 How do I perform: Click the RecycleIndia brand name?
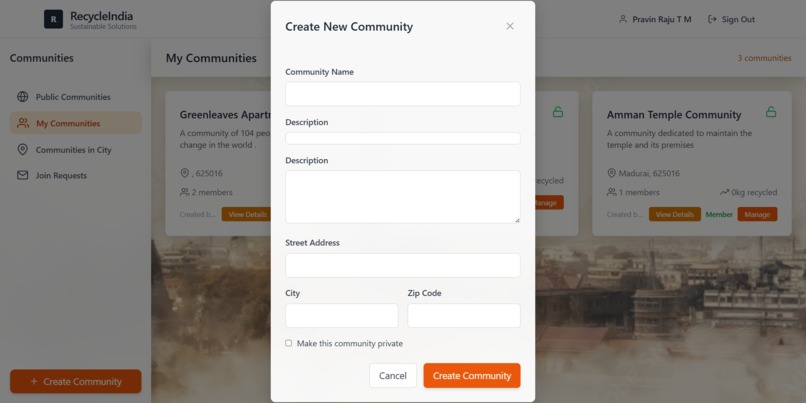pyautogui.click(x=101, y=16)
